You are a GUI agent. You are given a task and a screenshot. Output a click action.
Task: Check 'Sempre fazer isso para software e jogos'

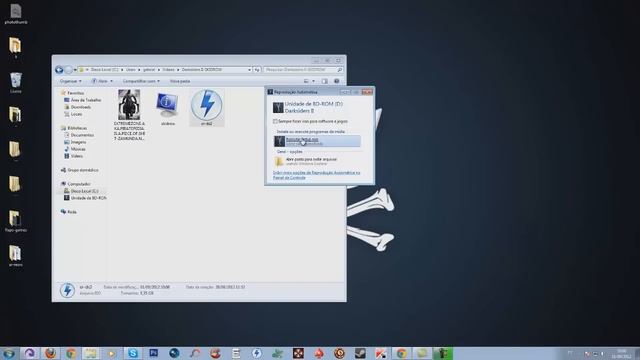pos(275,121)
